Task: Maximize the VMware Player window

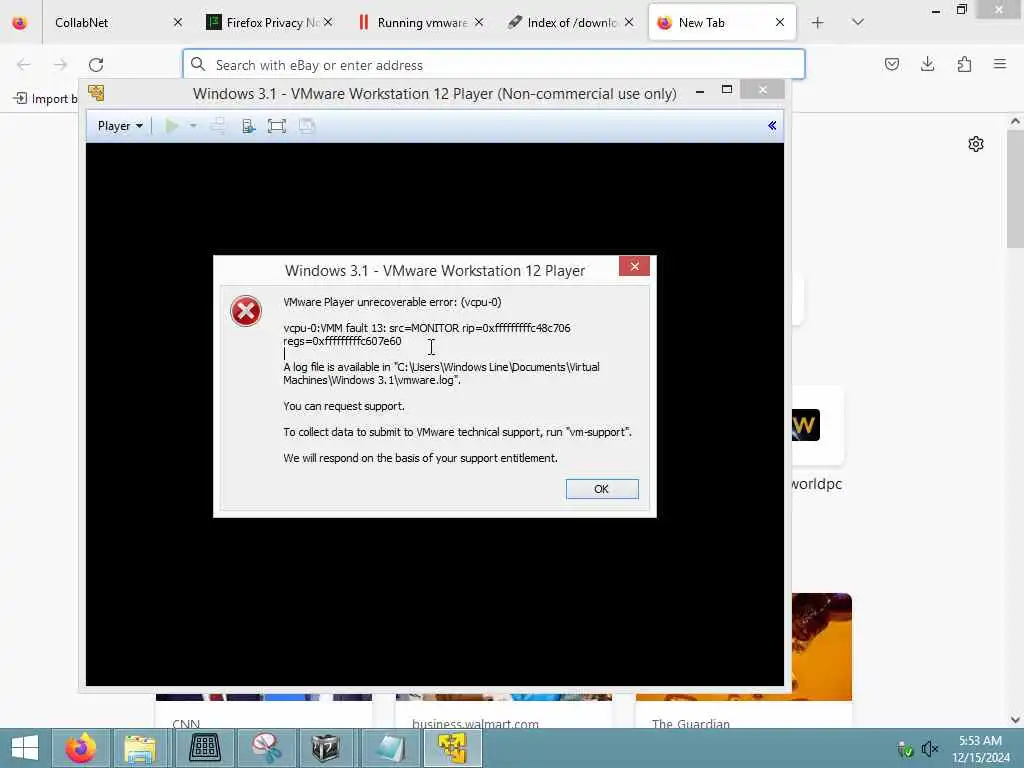Action: tap(727, 89)
